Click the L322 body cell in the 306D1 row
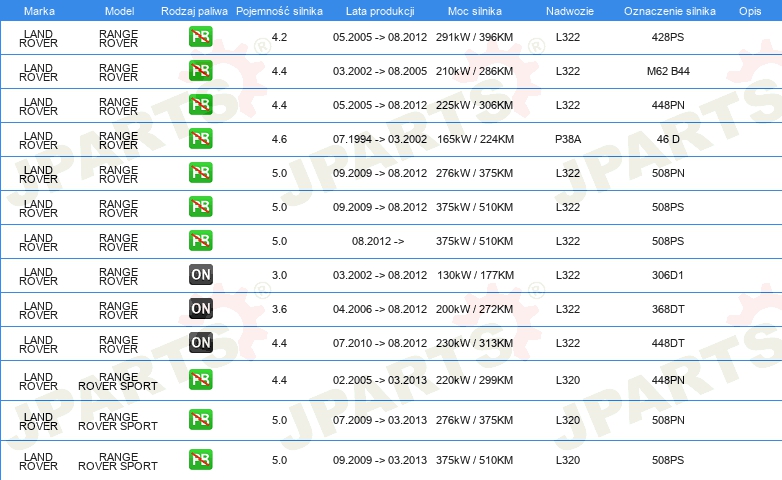Screen dimensions: 782x480 pos(568,275)
